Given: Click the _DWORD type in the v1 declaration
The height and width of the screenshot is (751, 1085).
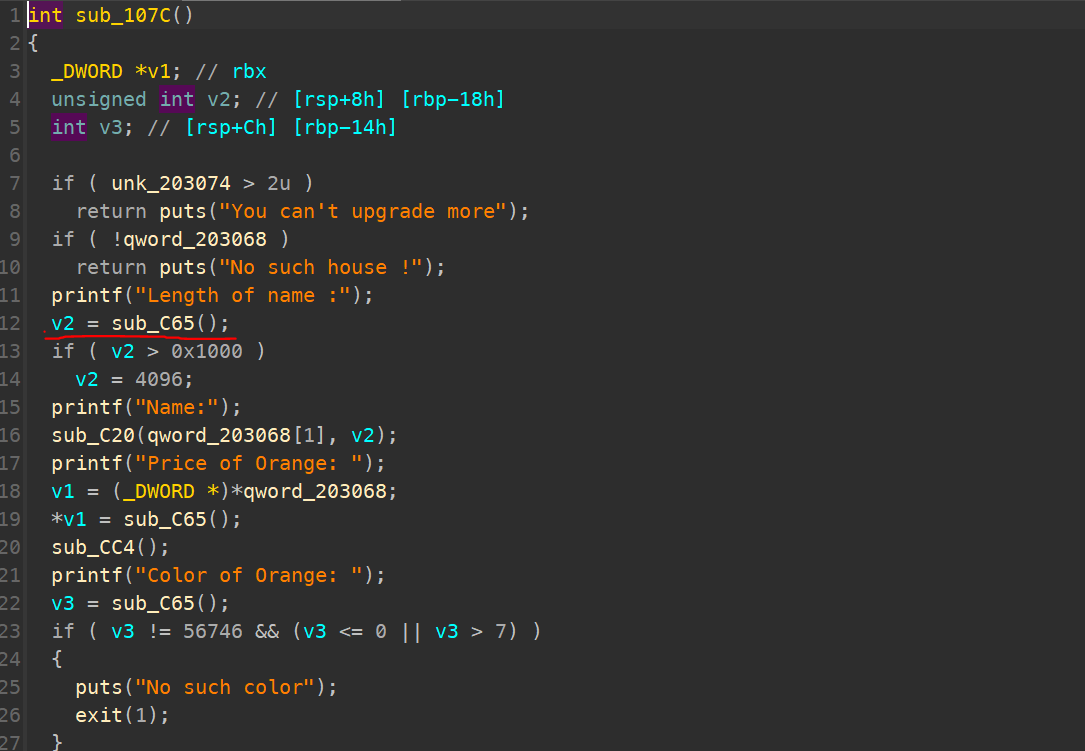Looking at the screenshot, I should (x=86, y=71).
